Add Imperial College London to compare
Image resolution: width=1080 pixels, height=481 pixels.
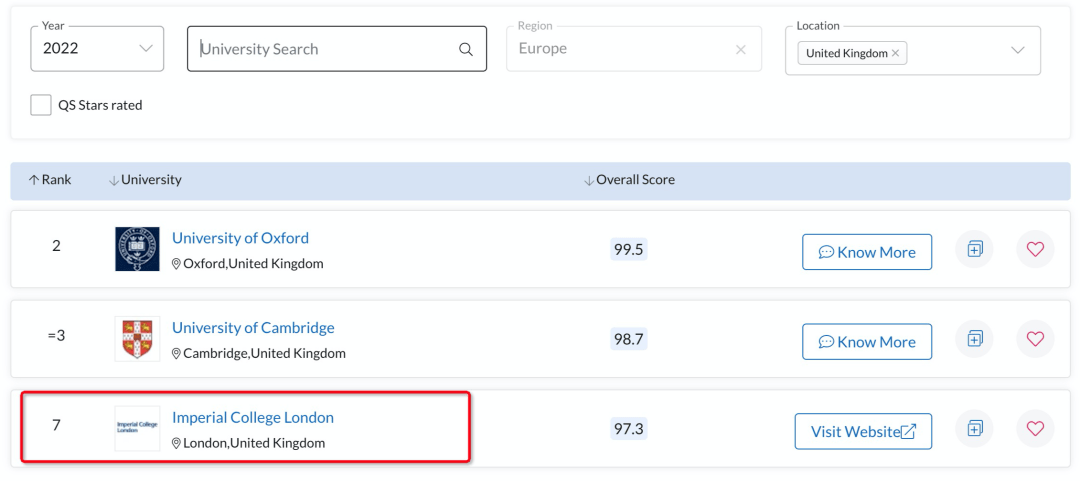pos(974,429)
